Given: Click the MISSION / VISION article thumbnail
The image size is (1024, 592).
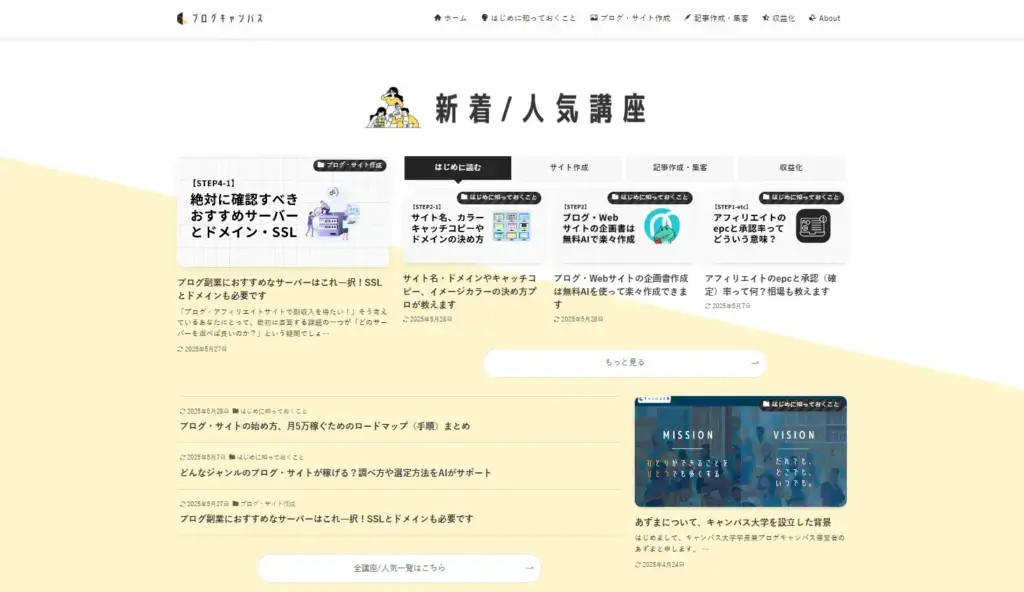Looking at the screenshot, I should [740, 452].
